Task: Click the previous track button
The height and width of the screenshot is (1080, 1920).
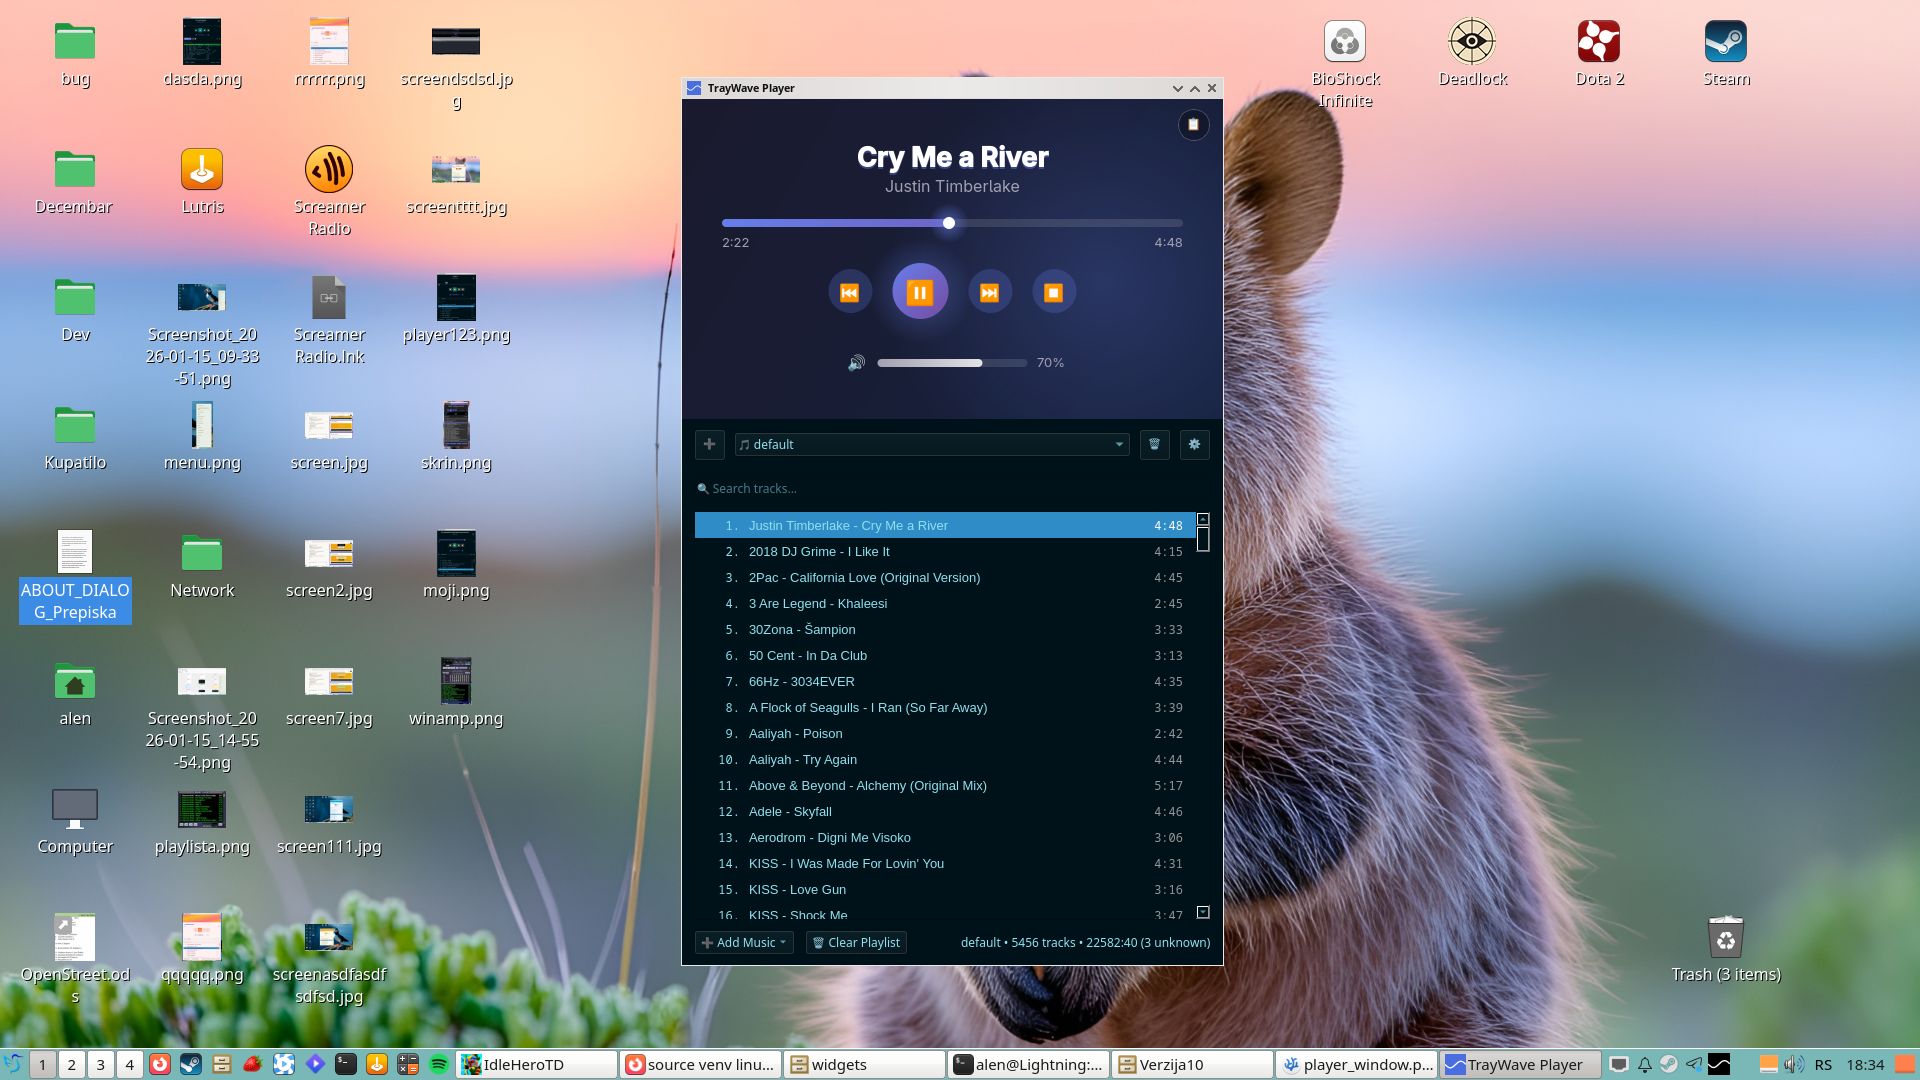Action: [x=849, y=292]
